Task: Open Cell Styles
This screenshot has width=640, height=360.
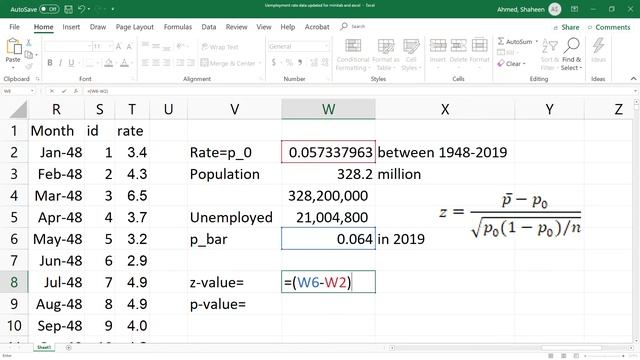Action: (411, 55)
